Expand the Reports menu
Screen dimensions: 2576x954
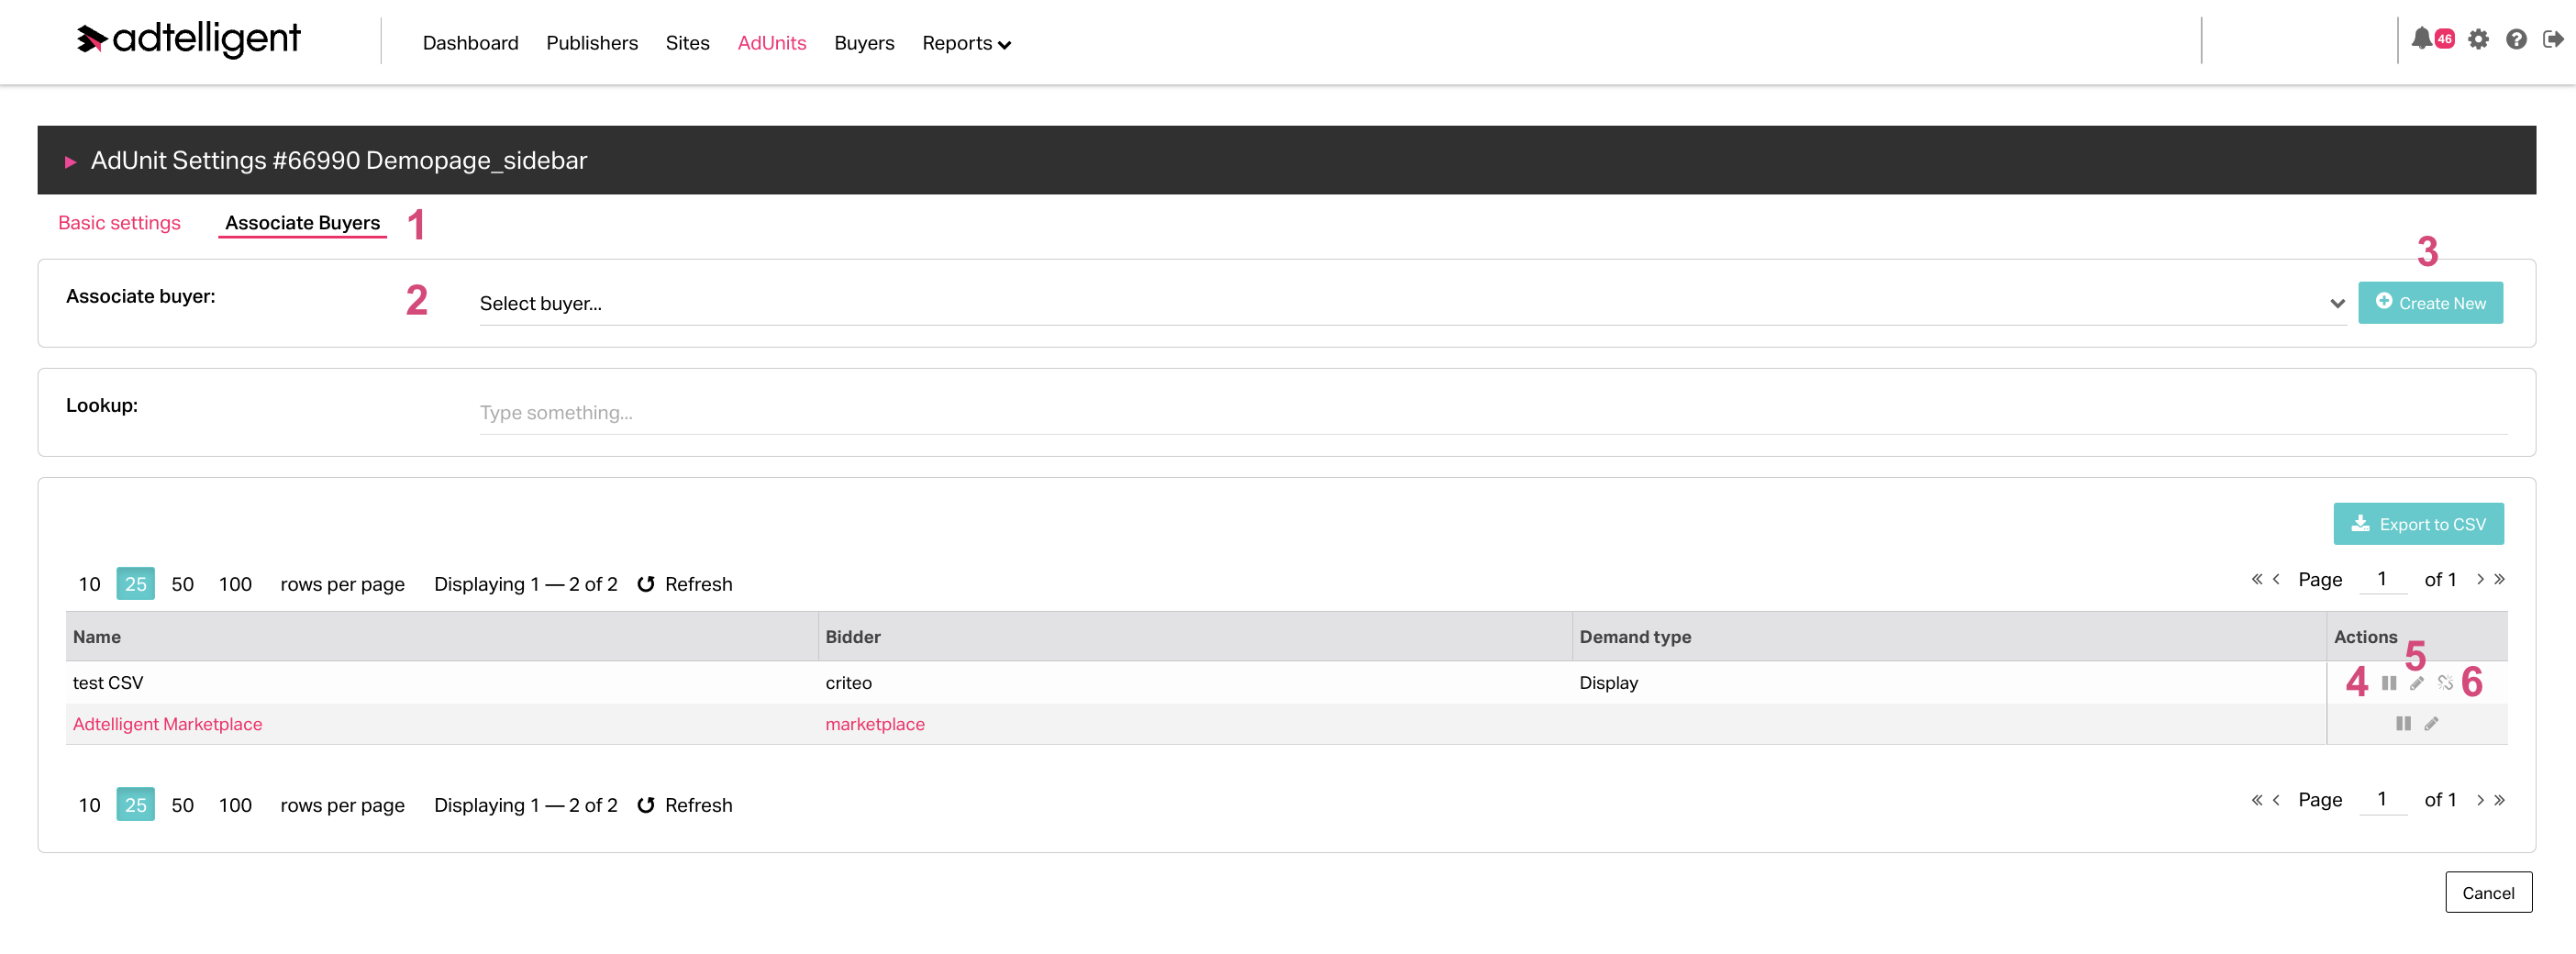point(966,43)
